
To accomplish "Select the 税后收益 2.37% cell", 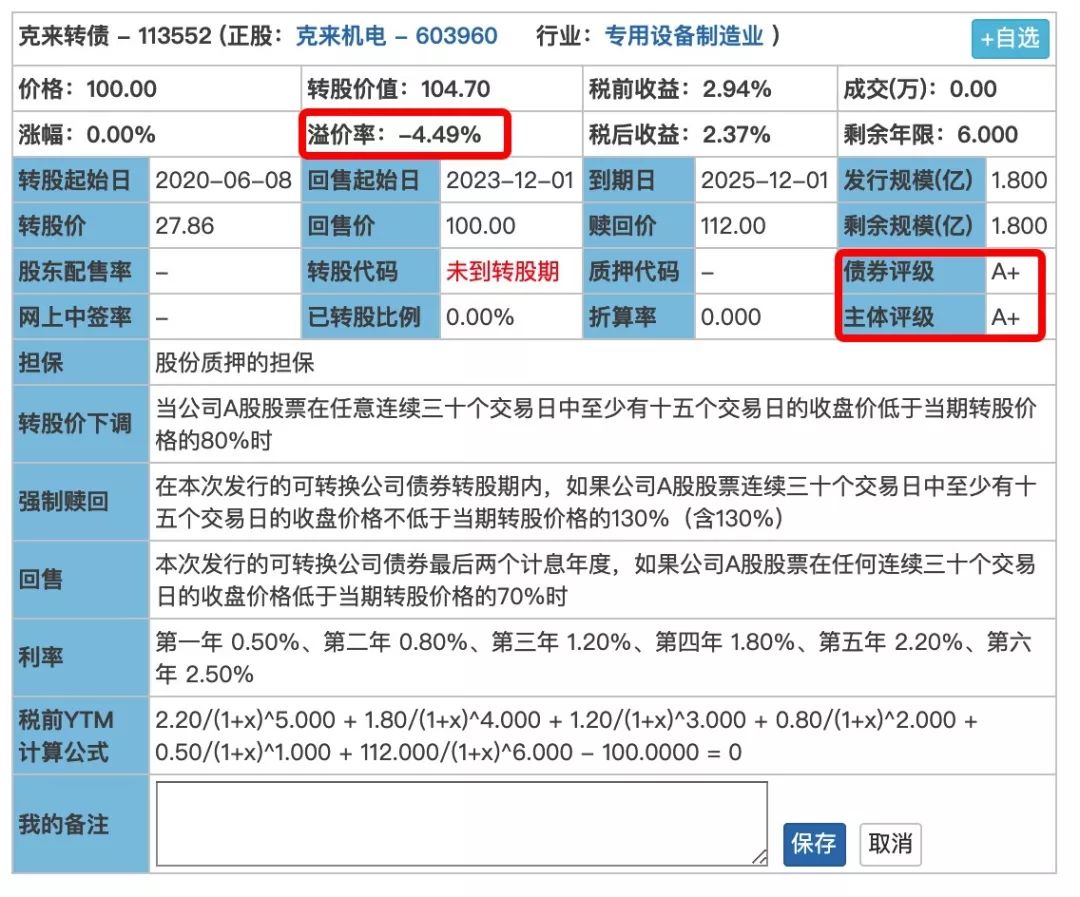I will pos(709,134).
